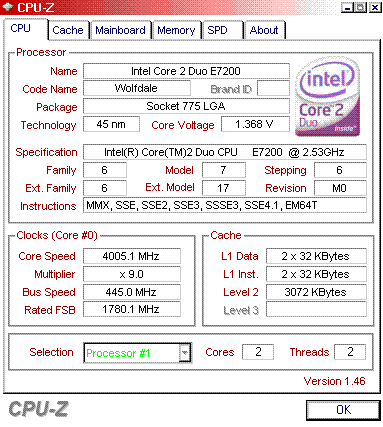383x427 pixels.
Task: Click the Core Voltage value field
Action: click(x=255, y=124)
